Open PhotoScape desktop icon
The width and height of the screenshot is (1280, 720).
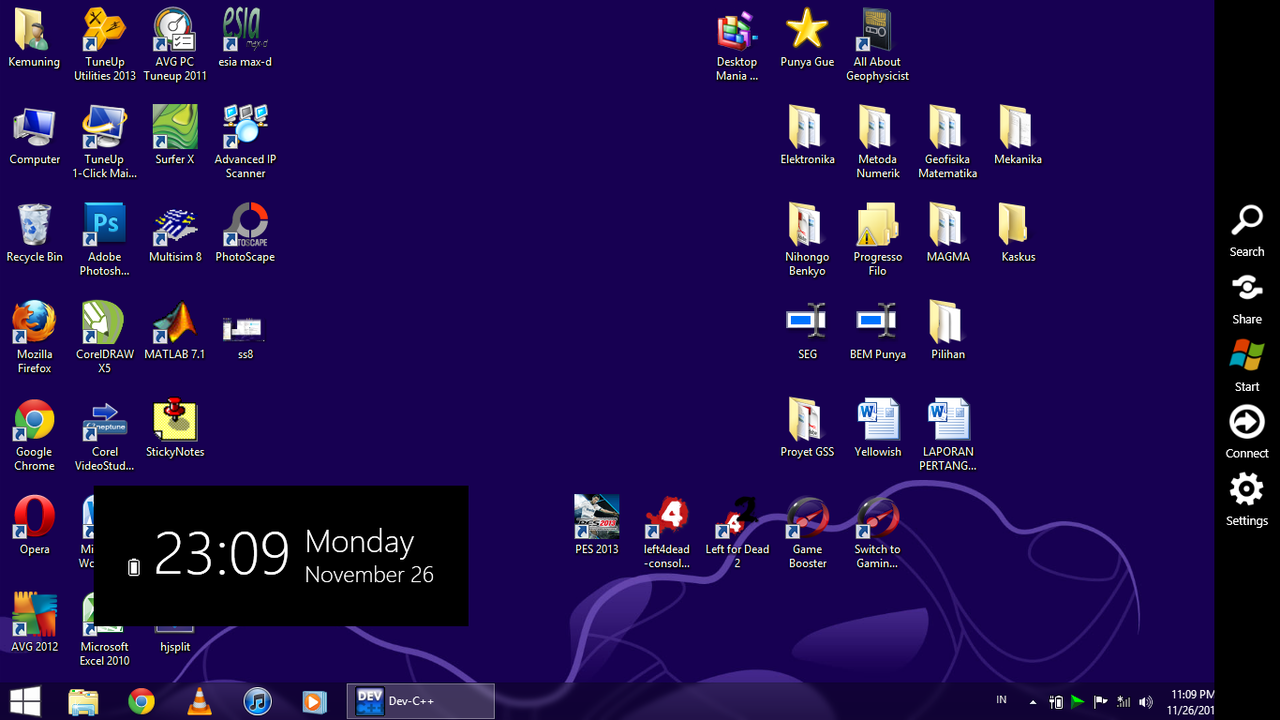coord(245,233)
